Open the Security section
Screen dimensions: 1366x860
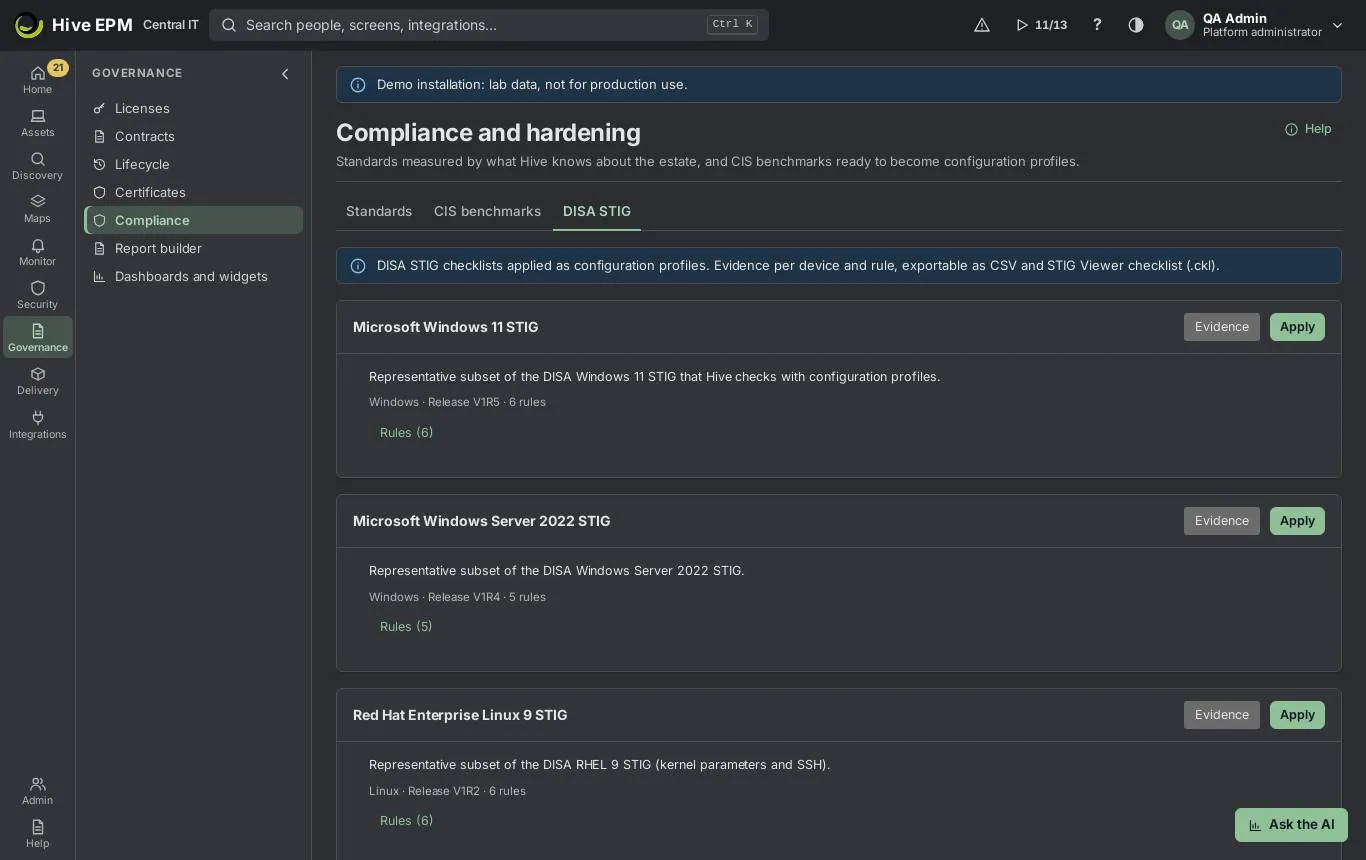(x=37, y=295)
